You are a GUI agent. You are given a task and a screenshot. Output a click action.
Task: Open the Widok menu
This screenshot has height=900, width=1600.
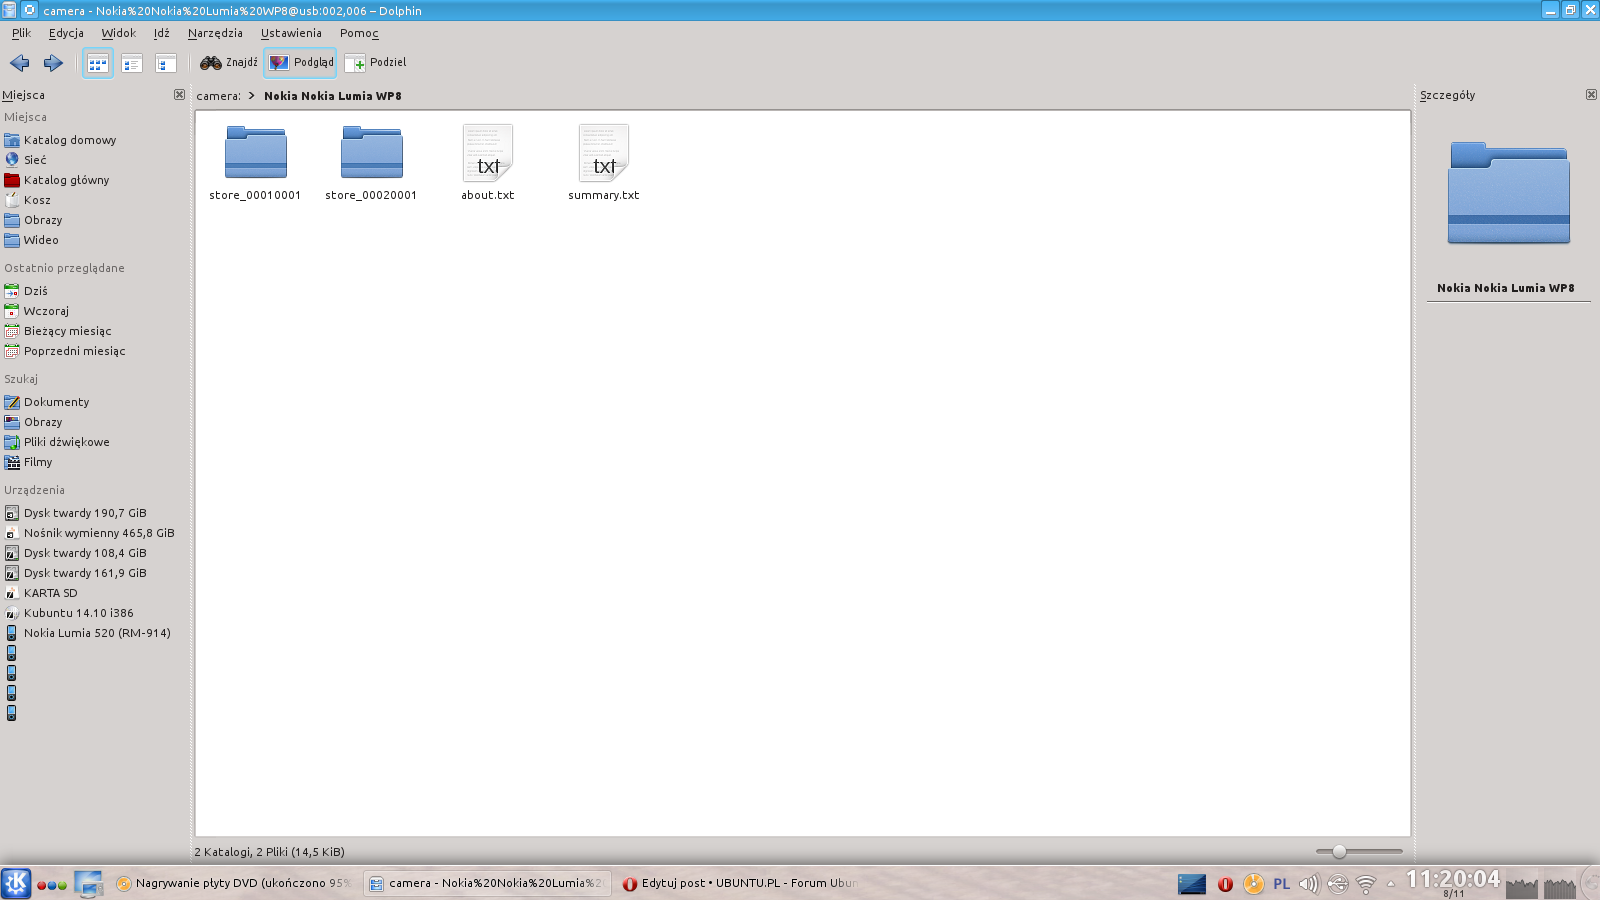click(x=118, y=33)
